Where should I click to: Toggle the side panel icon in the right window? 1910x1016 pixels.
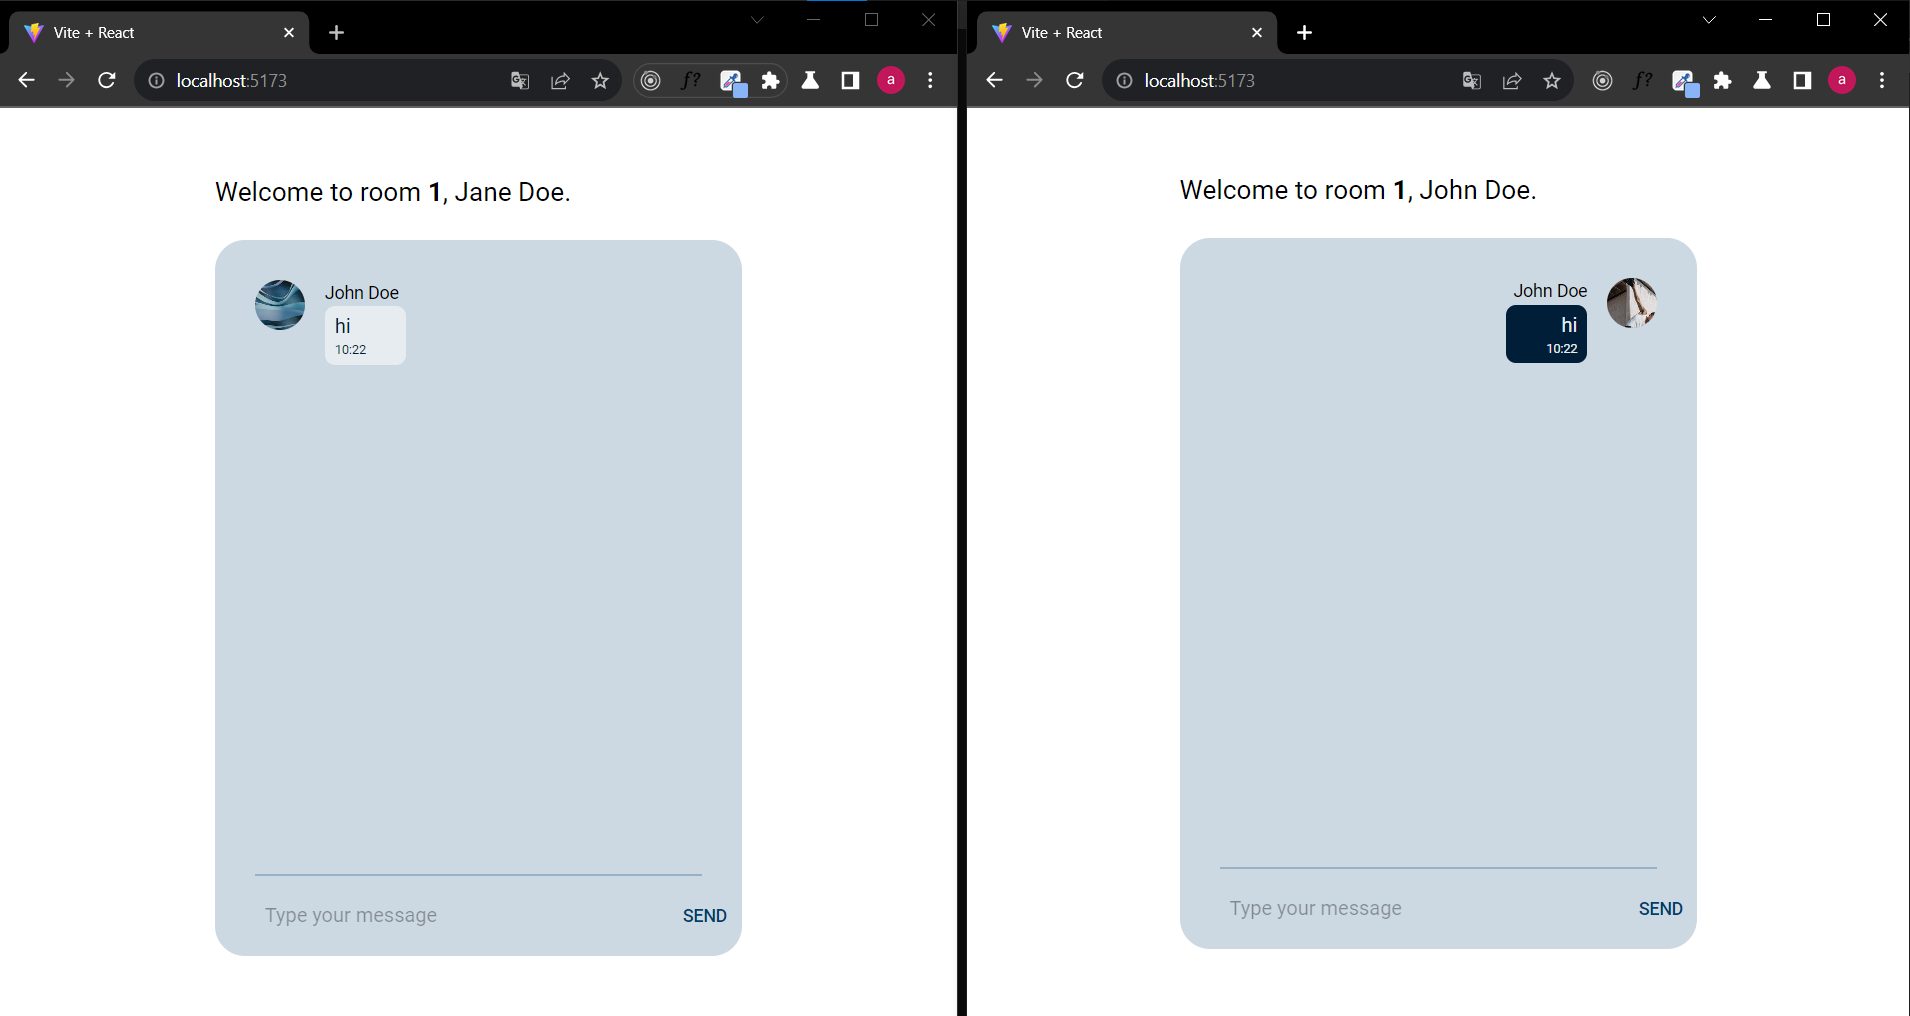pos(1803,81)
